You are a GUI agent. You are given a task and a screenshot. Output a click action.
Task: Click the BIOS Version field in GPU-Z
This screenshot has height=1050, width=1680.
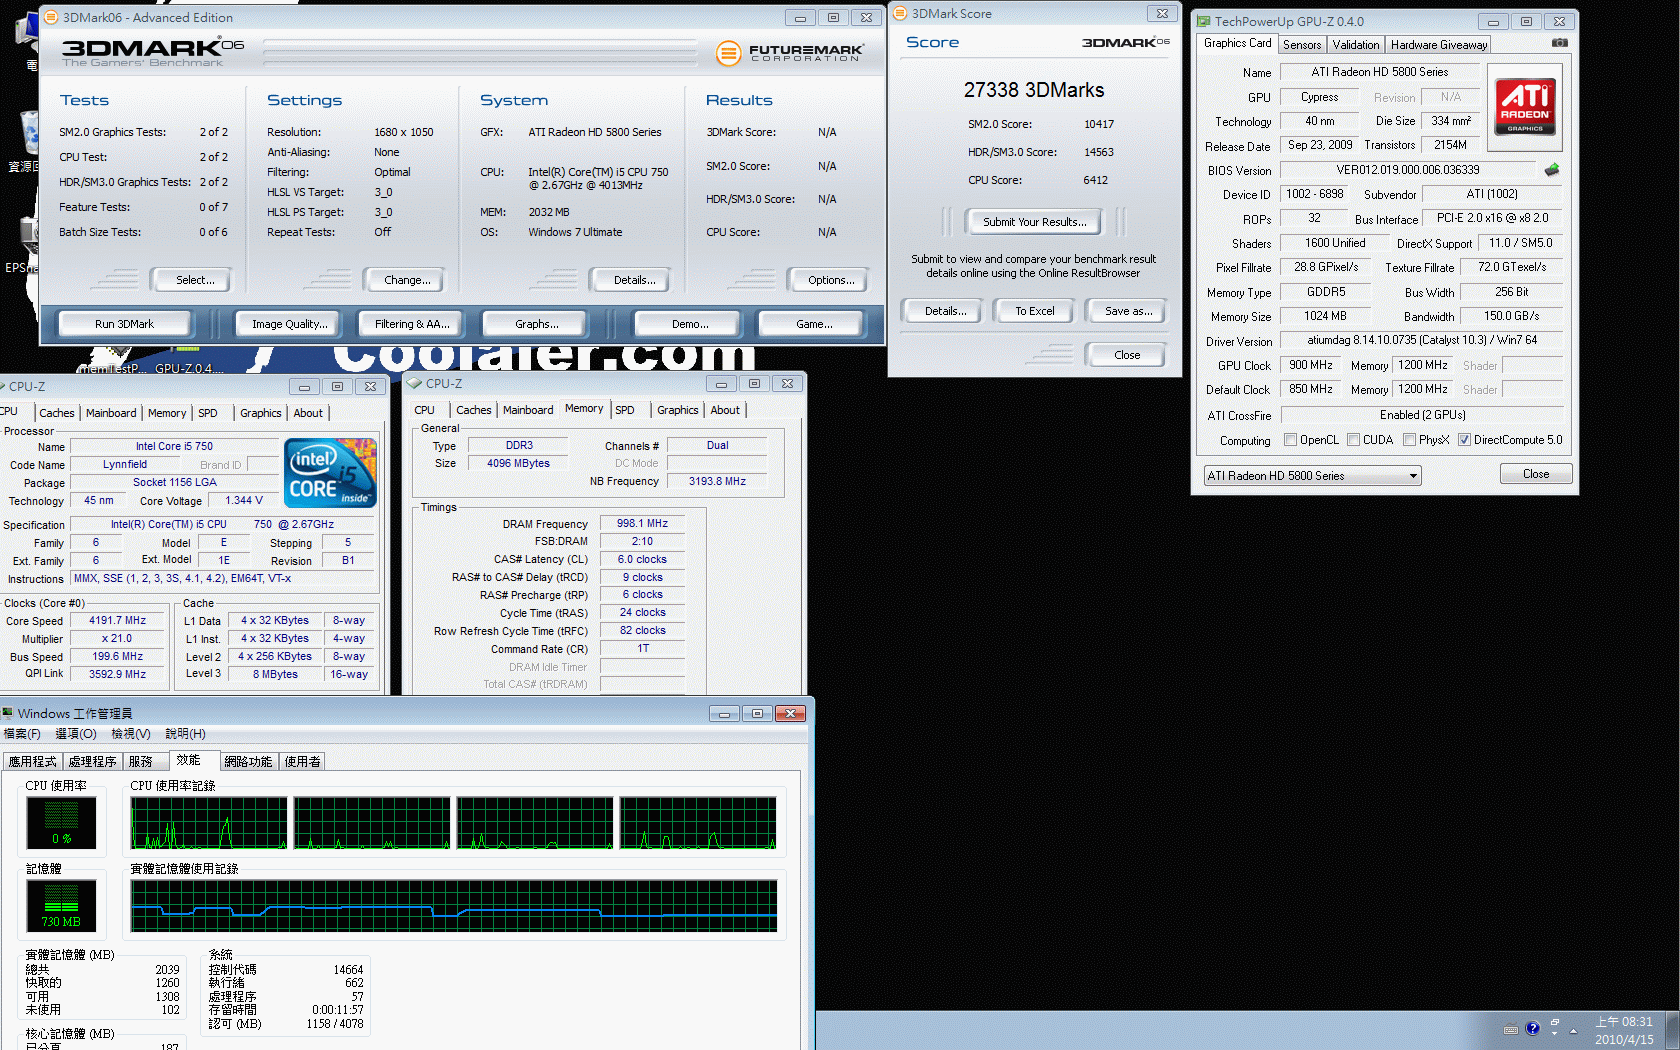[1408, 170]
